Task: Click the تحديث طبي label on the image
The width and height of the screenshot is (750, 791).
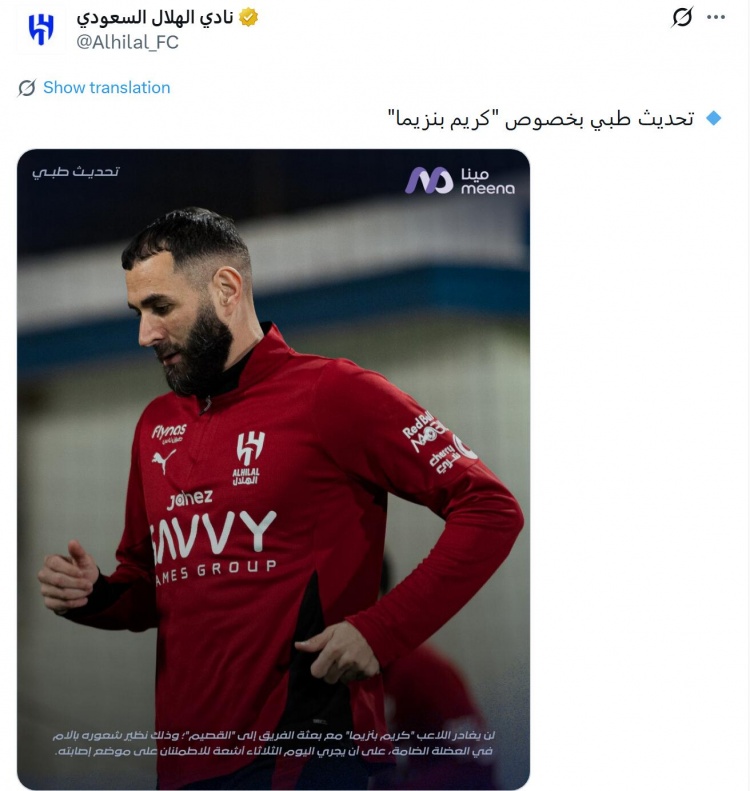Action: pos(76,172)
